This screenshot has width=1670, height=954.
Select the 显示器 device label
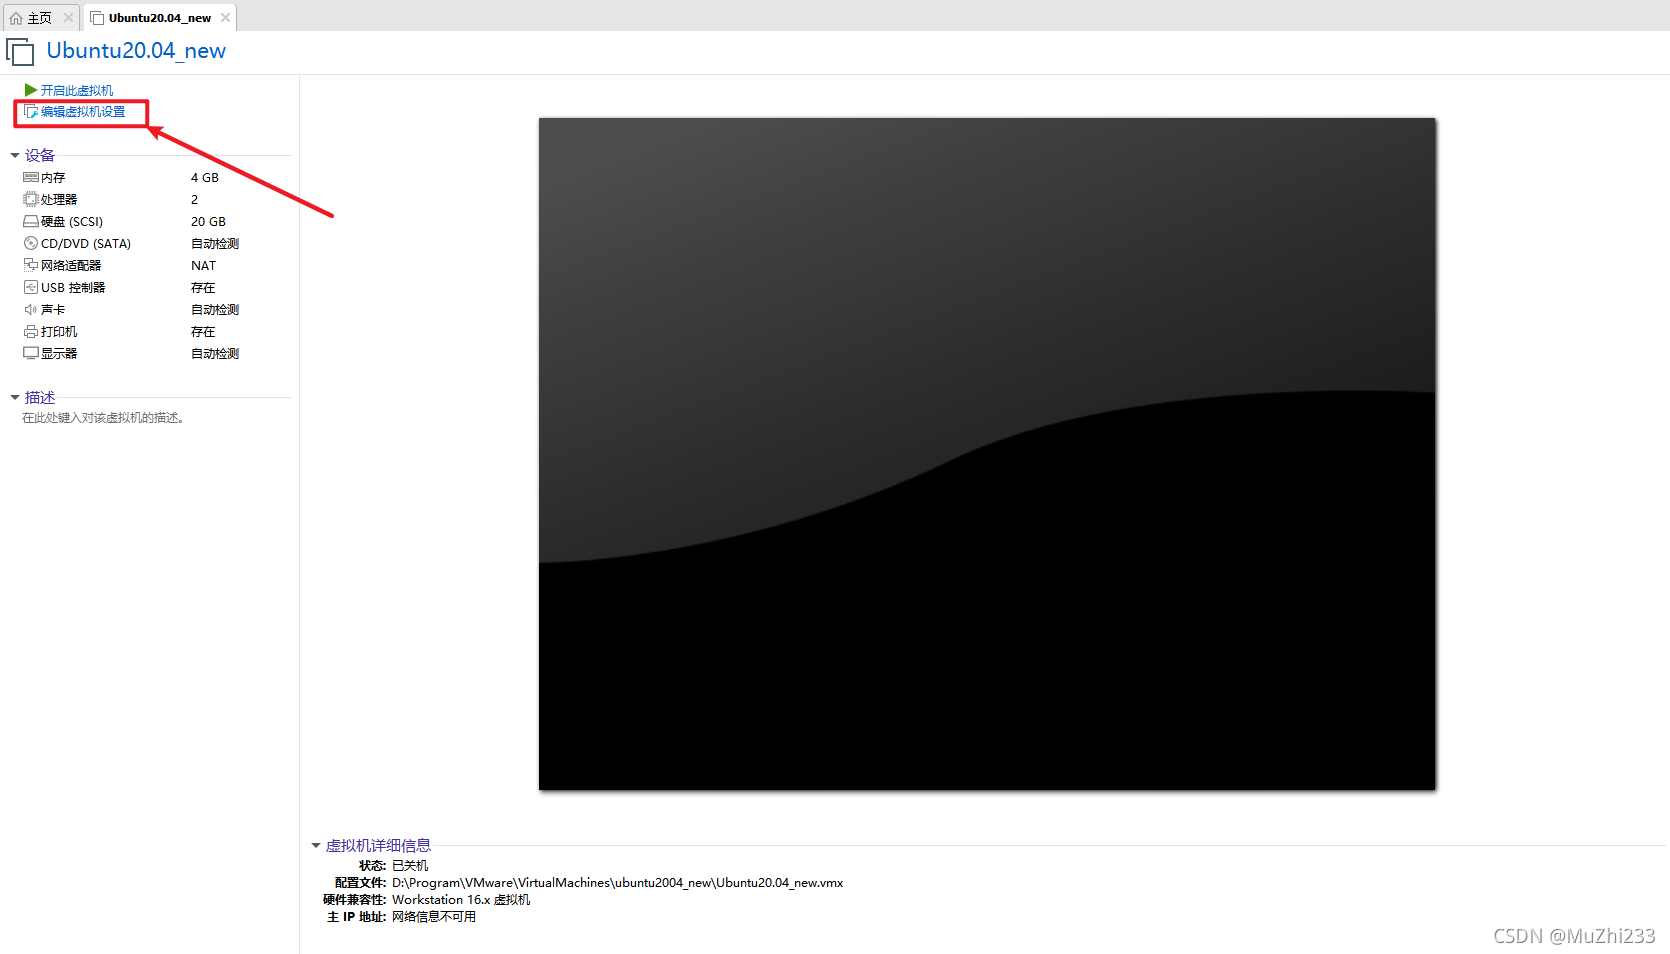(59, 354)
